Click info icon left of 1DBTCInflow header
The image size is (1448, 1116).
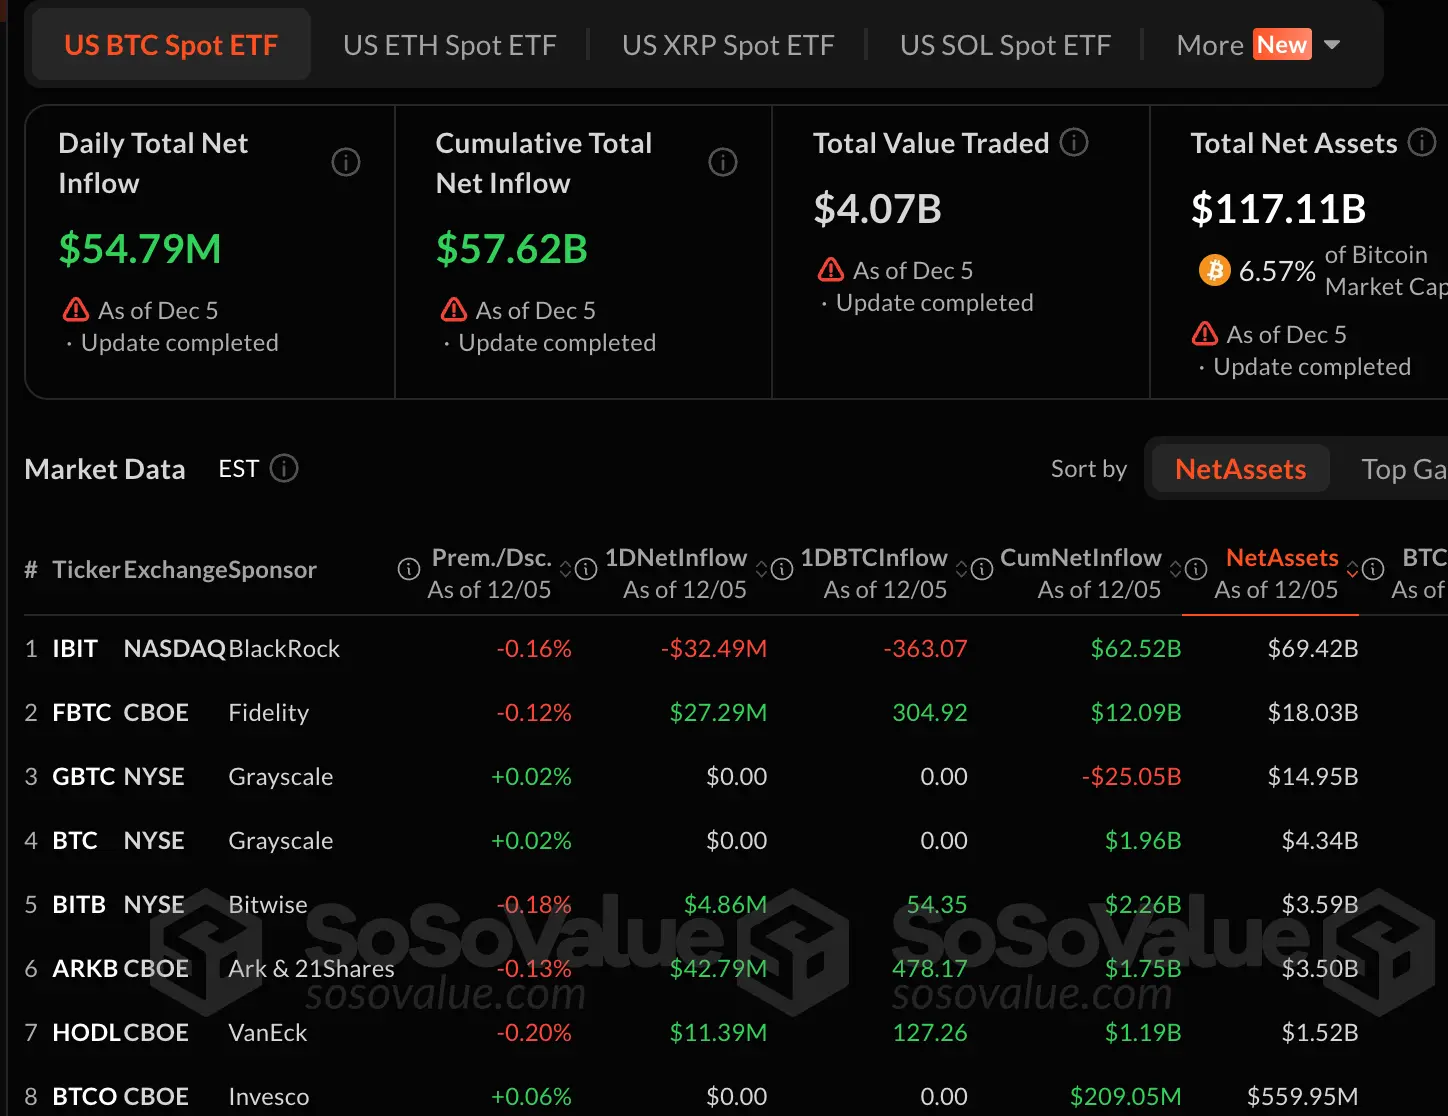(782, 569)
